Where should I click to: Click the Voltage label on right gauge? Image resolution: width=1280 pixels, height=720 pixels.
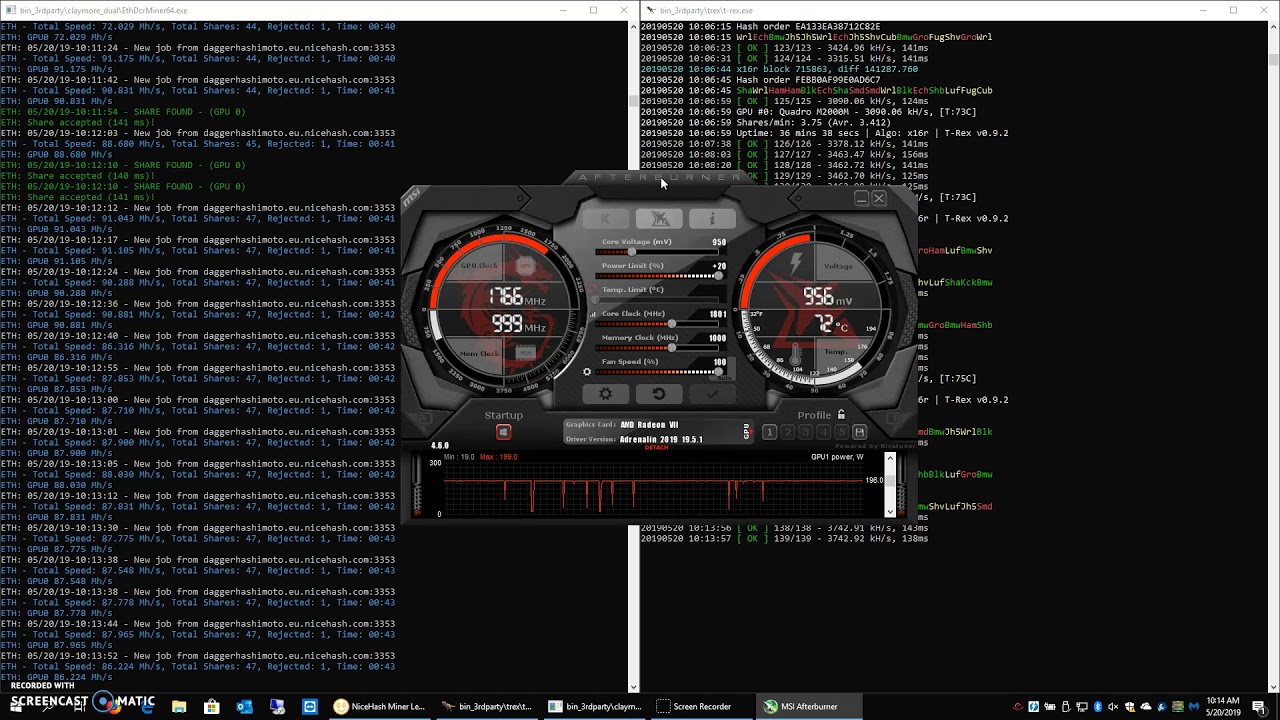click(838, 266)
